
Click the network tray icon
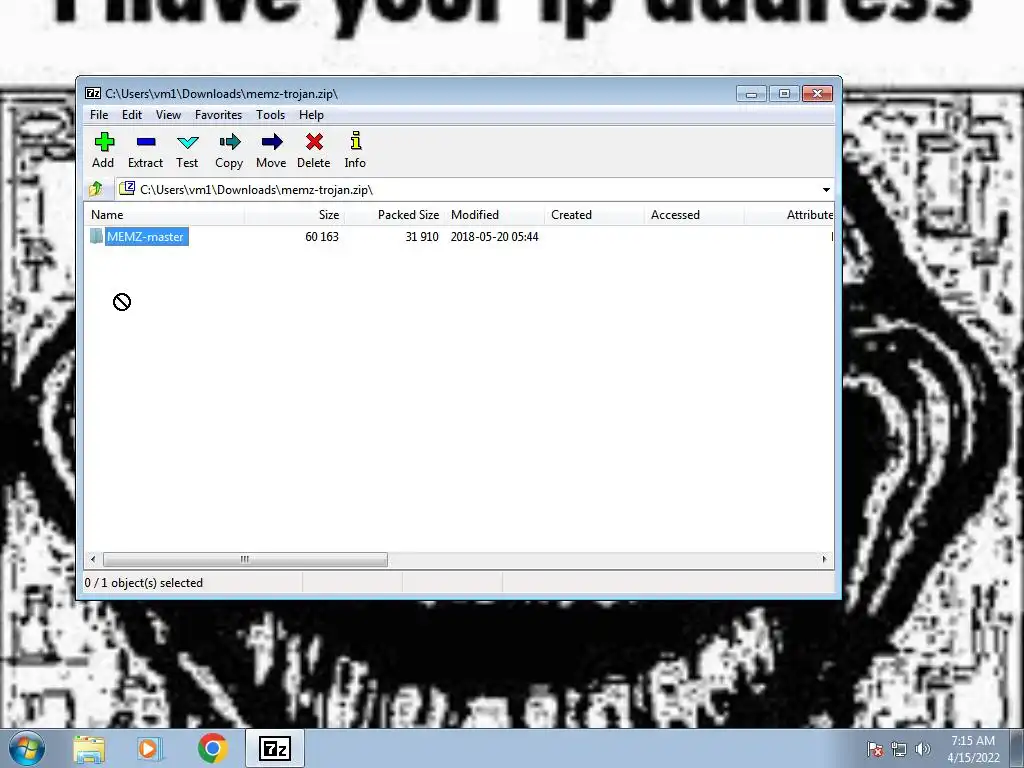tap(899, 750)
